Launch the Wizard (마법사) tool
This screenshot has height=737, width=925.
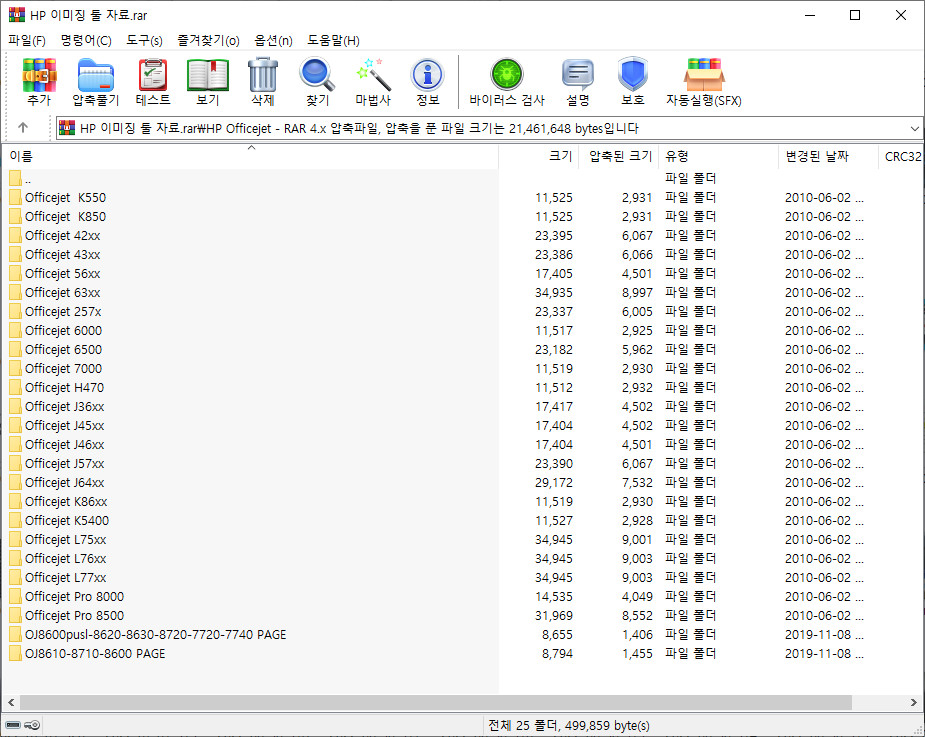(373, 81)
